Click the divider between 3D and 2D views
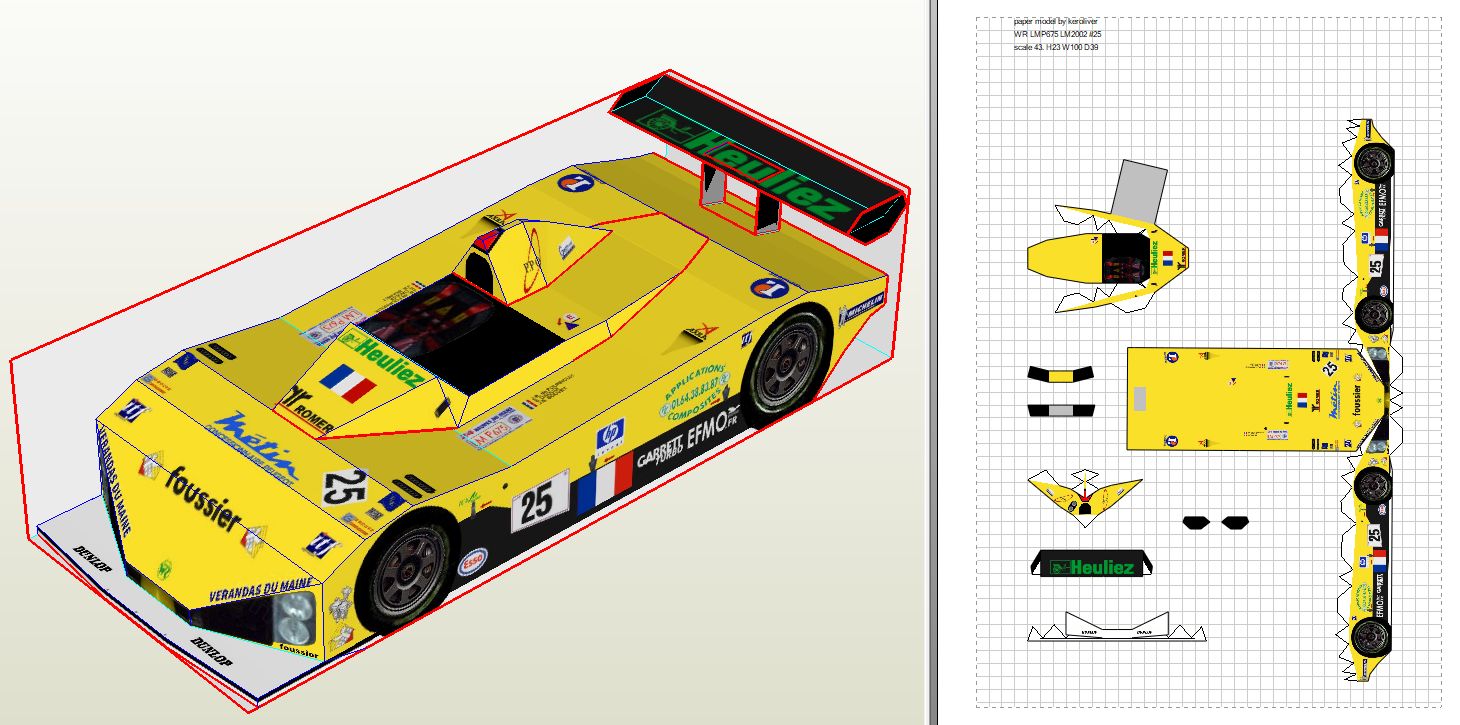Image resolution: width=1460 pixels, height=725 pixels. coord(933,362)
